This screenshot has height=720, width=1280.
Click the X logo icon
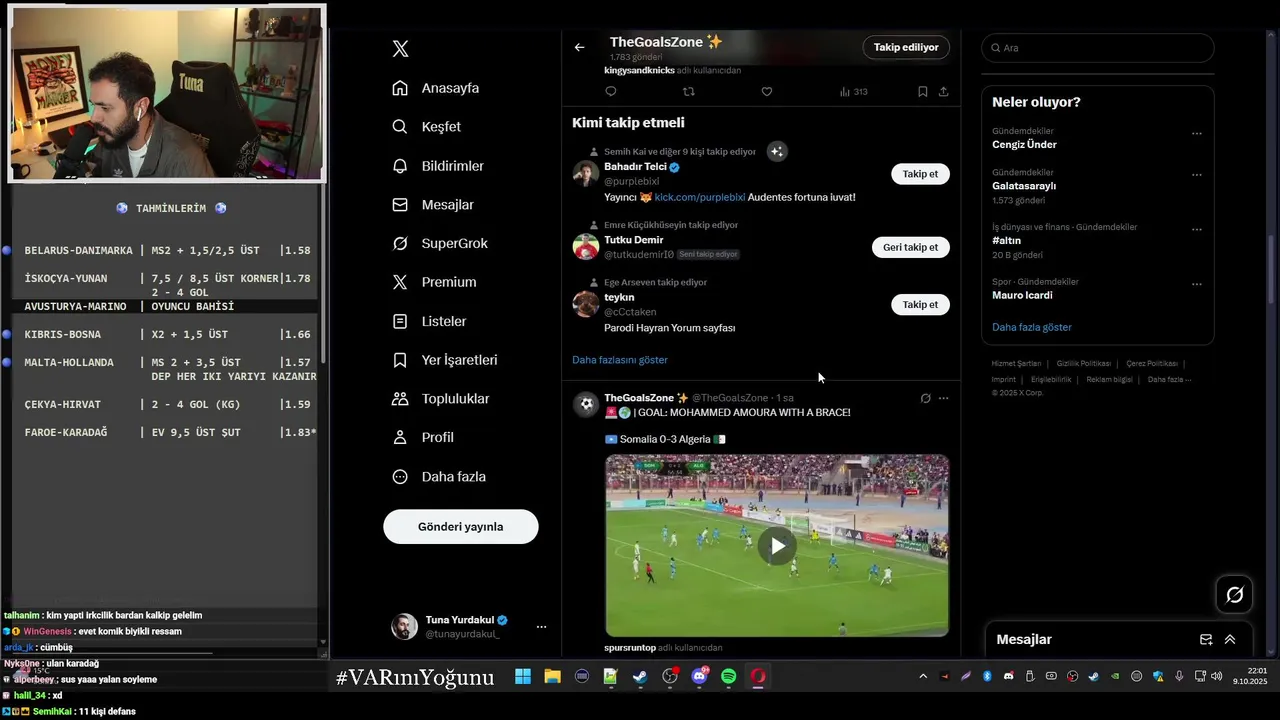(400, 49)
